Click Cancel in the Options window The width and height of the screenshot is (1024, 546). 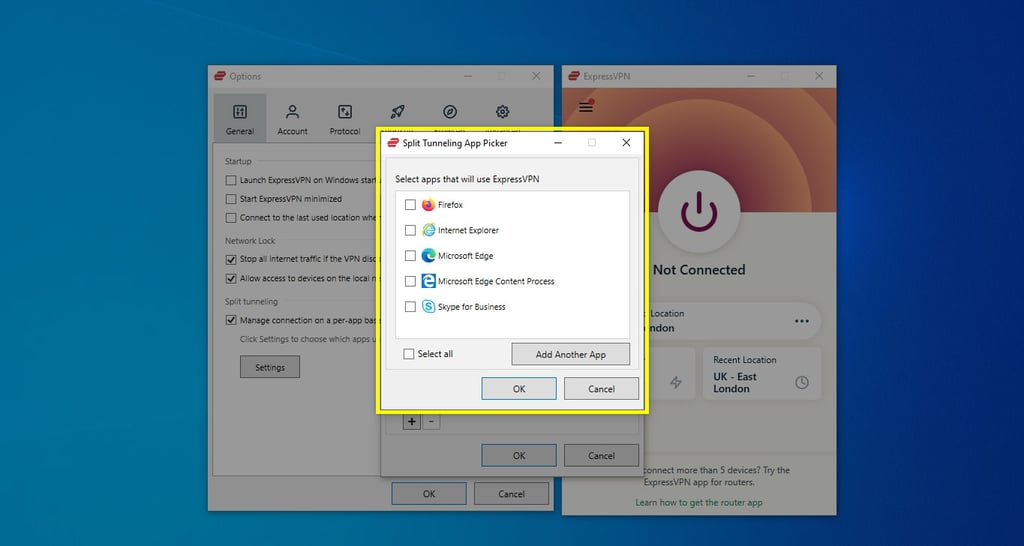(511, 494)
